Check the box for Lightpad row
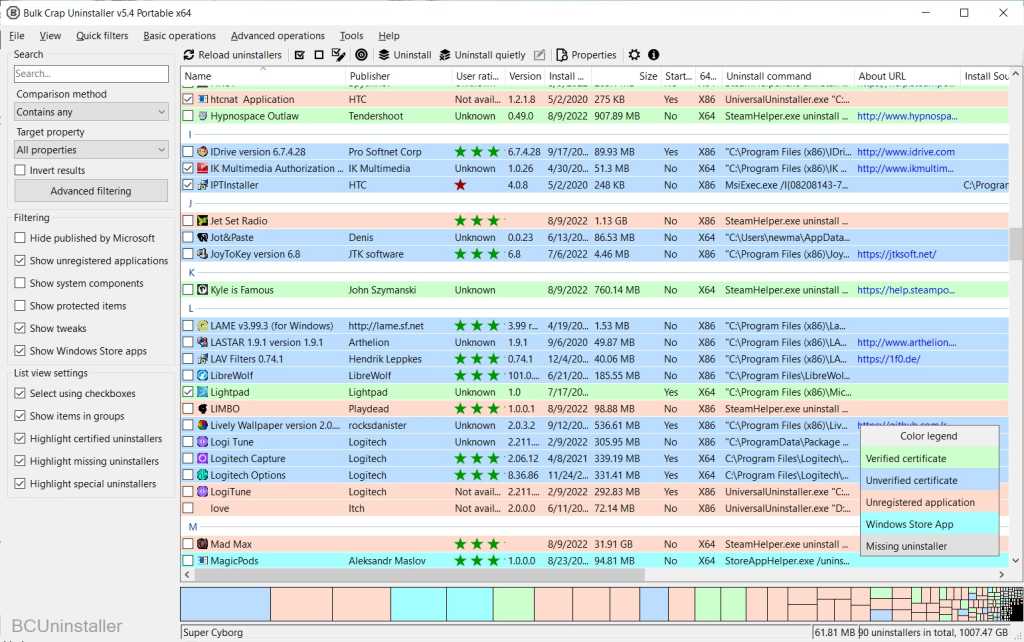This screenshot has width=1024, height=642. 188,392
